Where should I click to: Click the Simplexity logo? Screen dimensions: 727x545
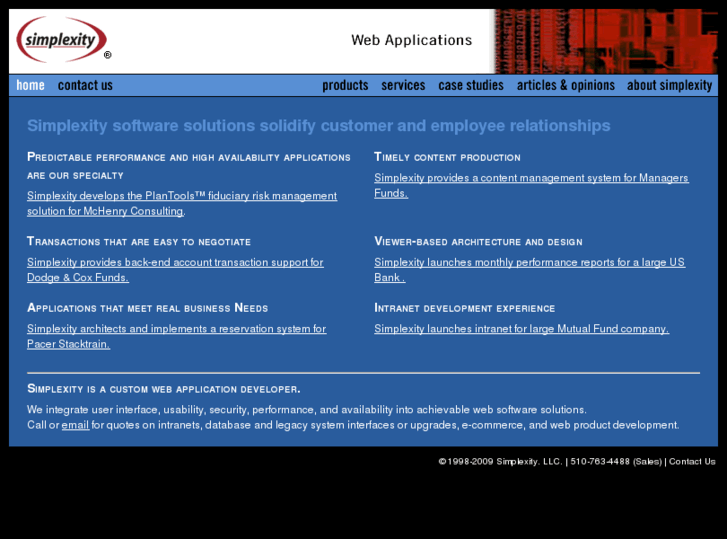click(64, 39)
